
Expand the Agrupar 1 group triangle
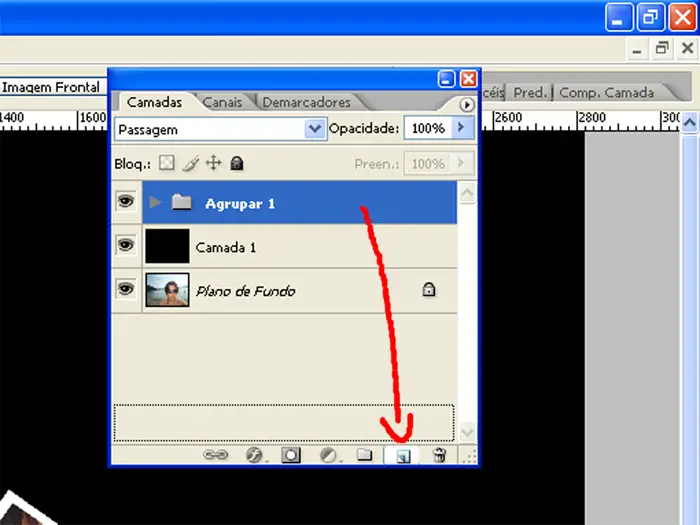click(155, 203)
